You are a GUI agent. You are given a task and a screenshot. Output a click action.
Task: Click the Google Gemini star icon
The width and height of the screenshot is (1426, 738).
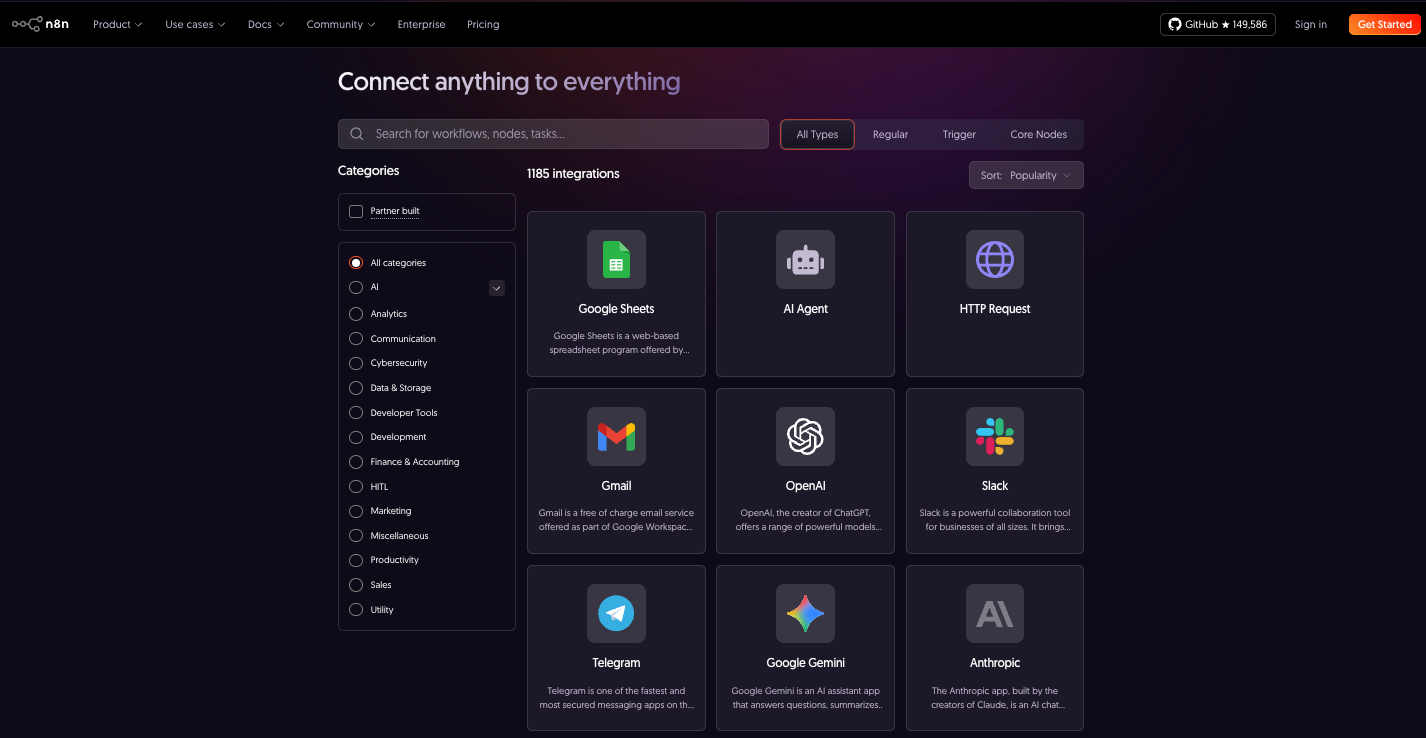[x=805, y=614]
